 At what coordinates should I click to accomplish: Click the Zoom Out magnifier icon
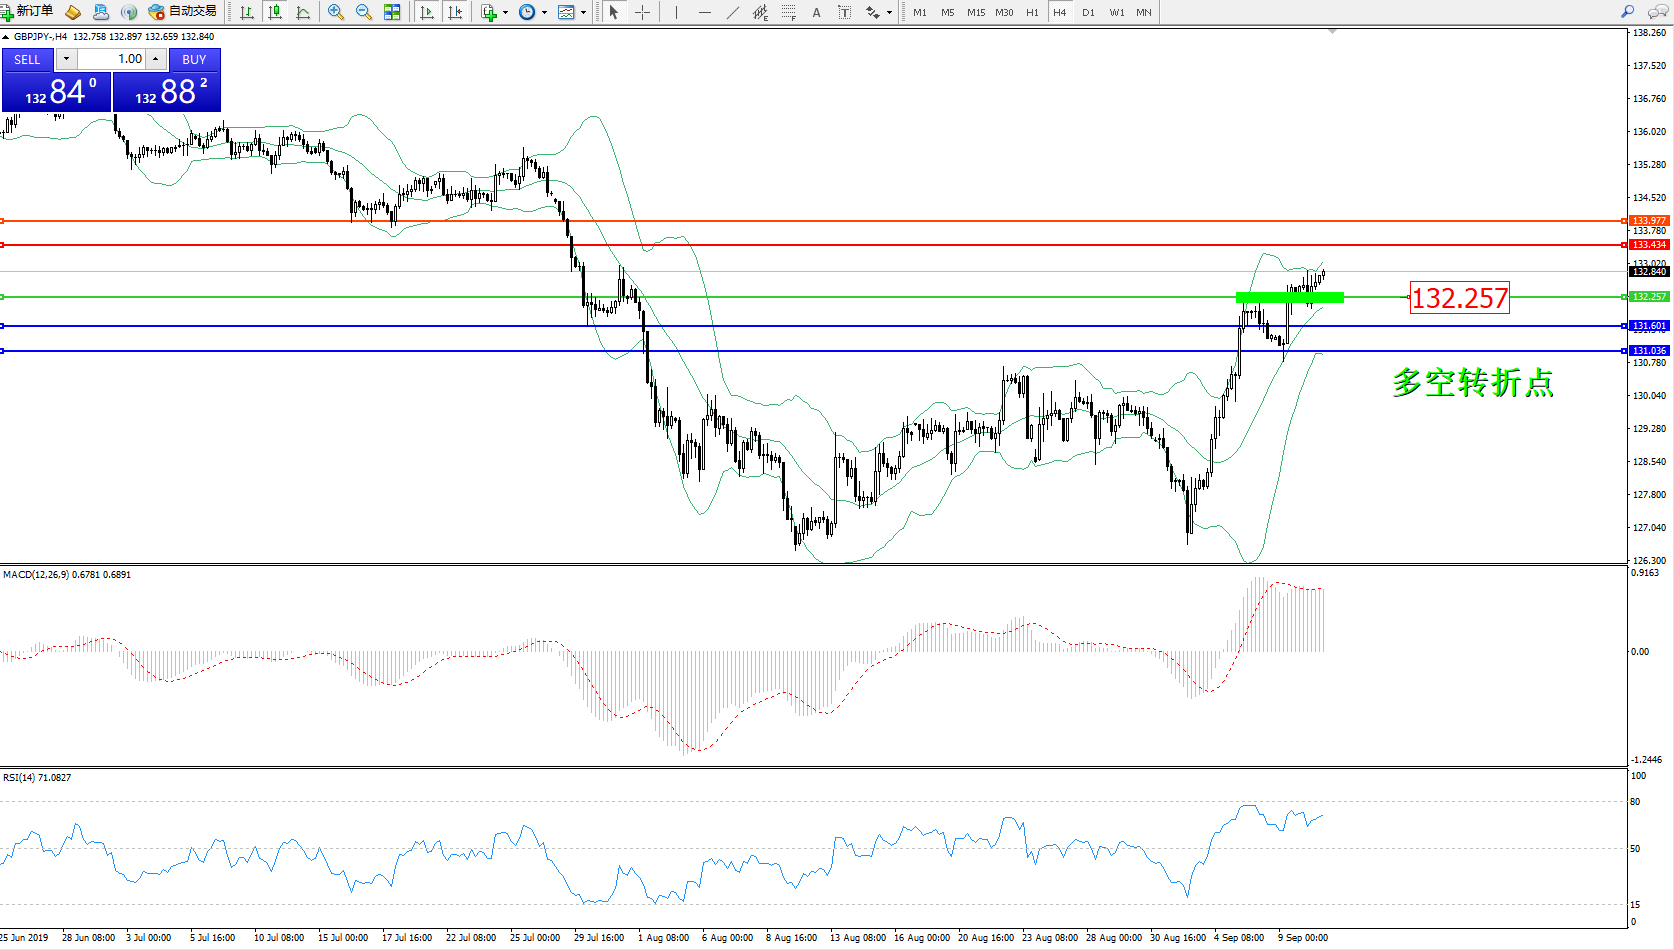pyautogui.click(x=364, y=12)
